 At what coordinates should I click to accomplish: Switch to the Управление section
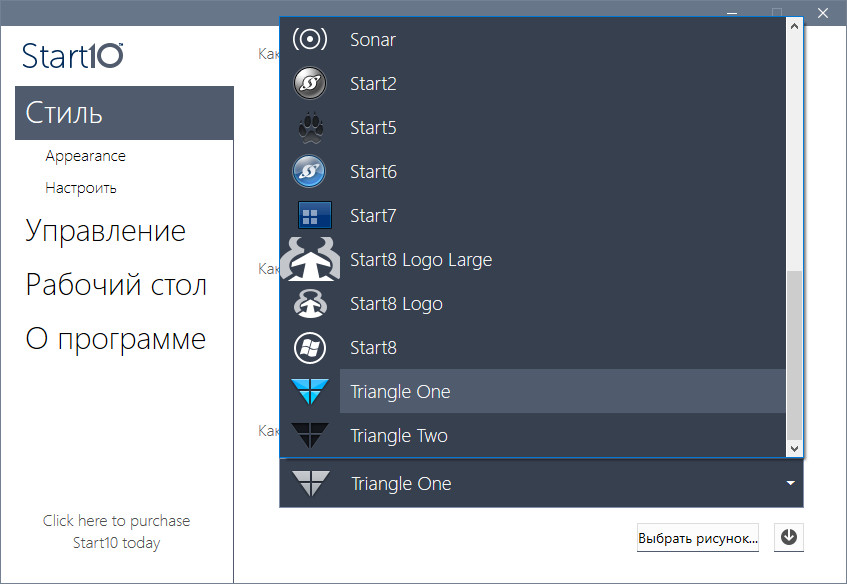pyautogui.click(x=106, y=231)
